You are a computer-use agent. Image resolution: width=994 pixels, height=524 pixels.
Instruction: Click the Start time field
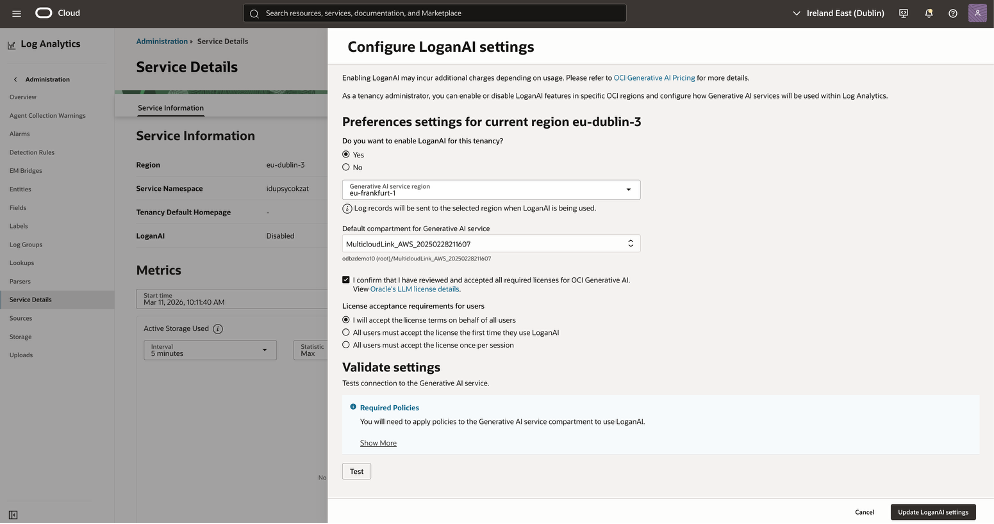pos(232,299)
